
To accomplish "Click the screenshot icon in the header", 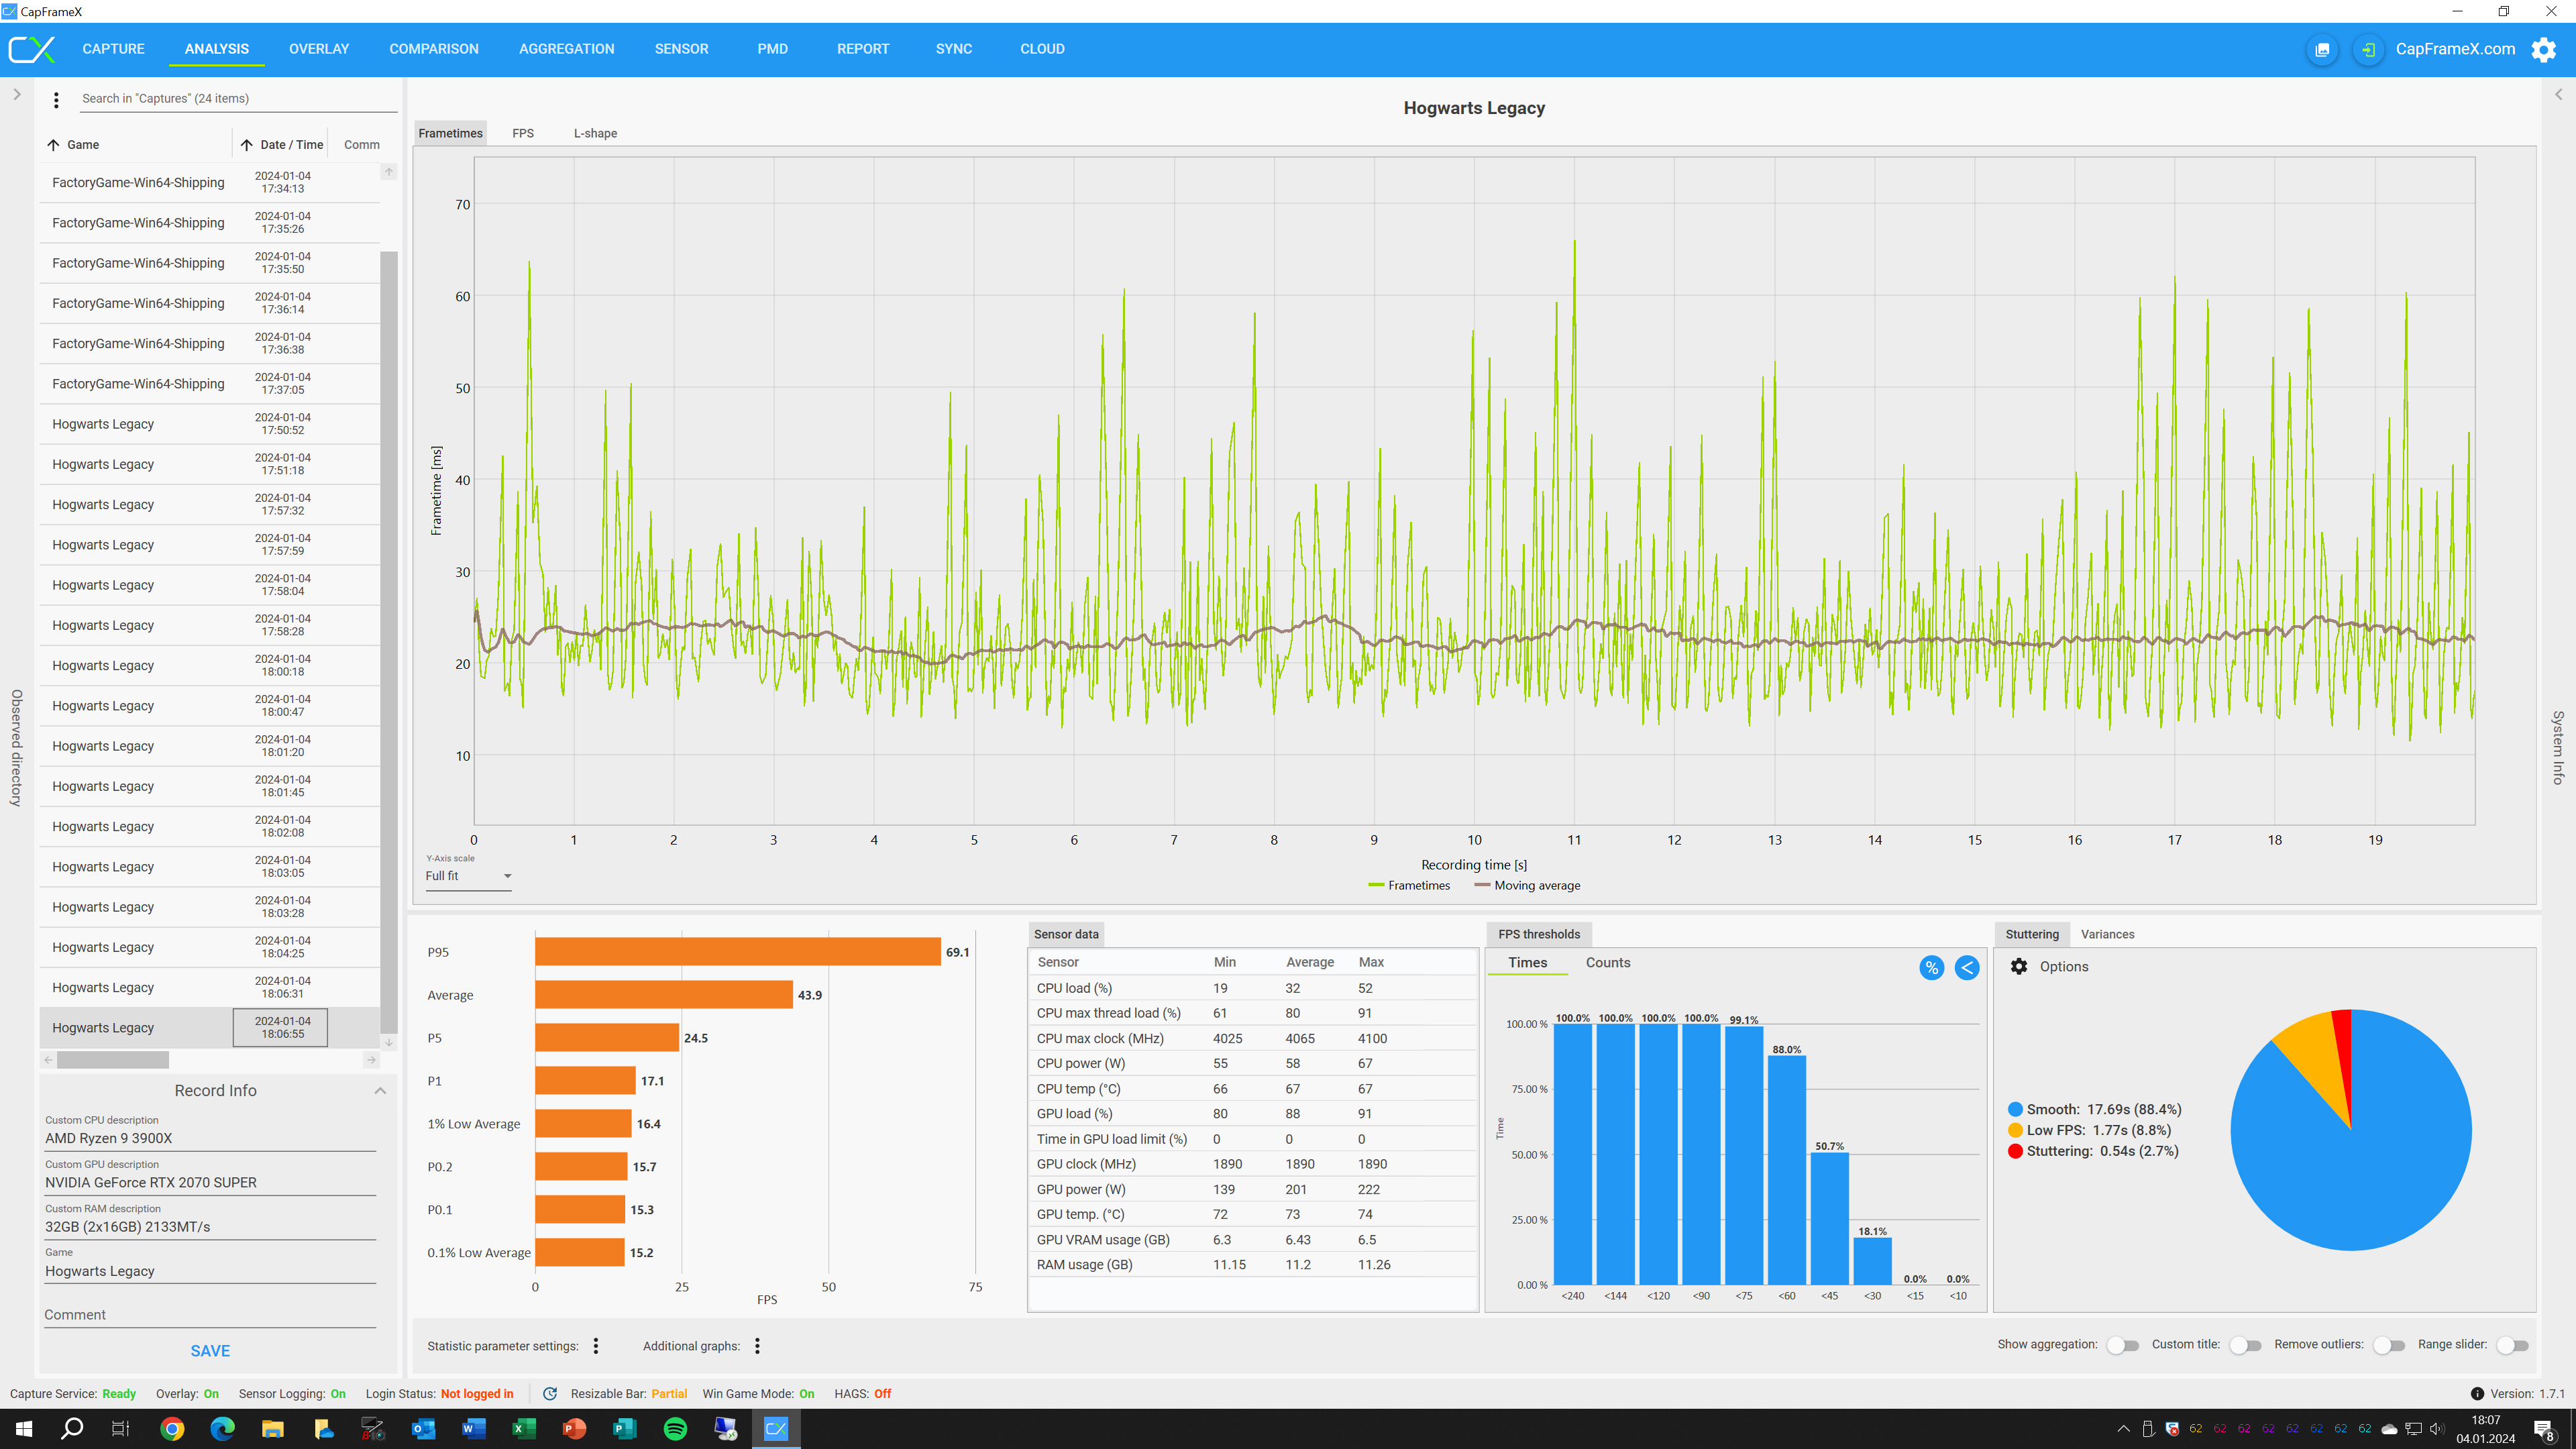I will tap(2322, 49).
